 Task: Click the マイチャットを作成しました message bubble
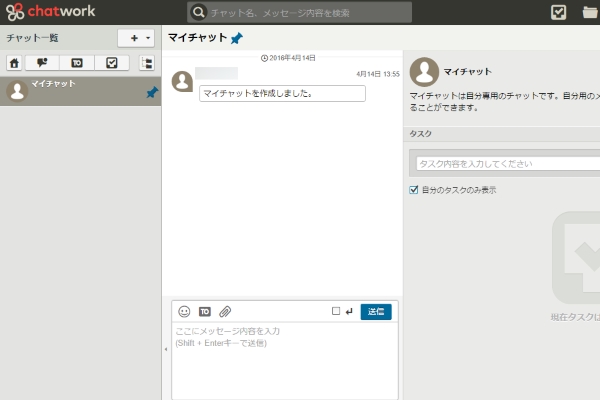pos(282,93)
